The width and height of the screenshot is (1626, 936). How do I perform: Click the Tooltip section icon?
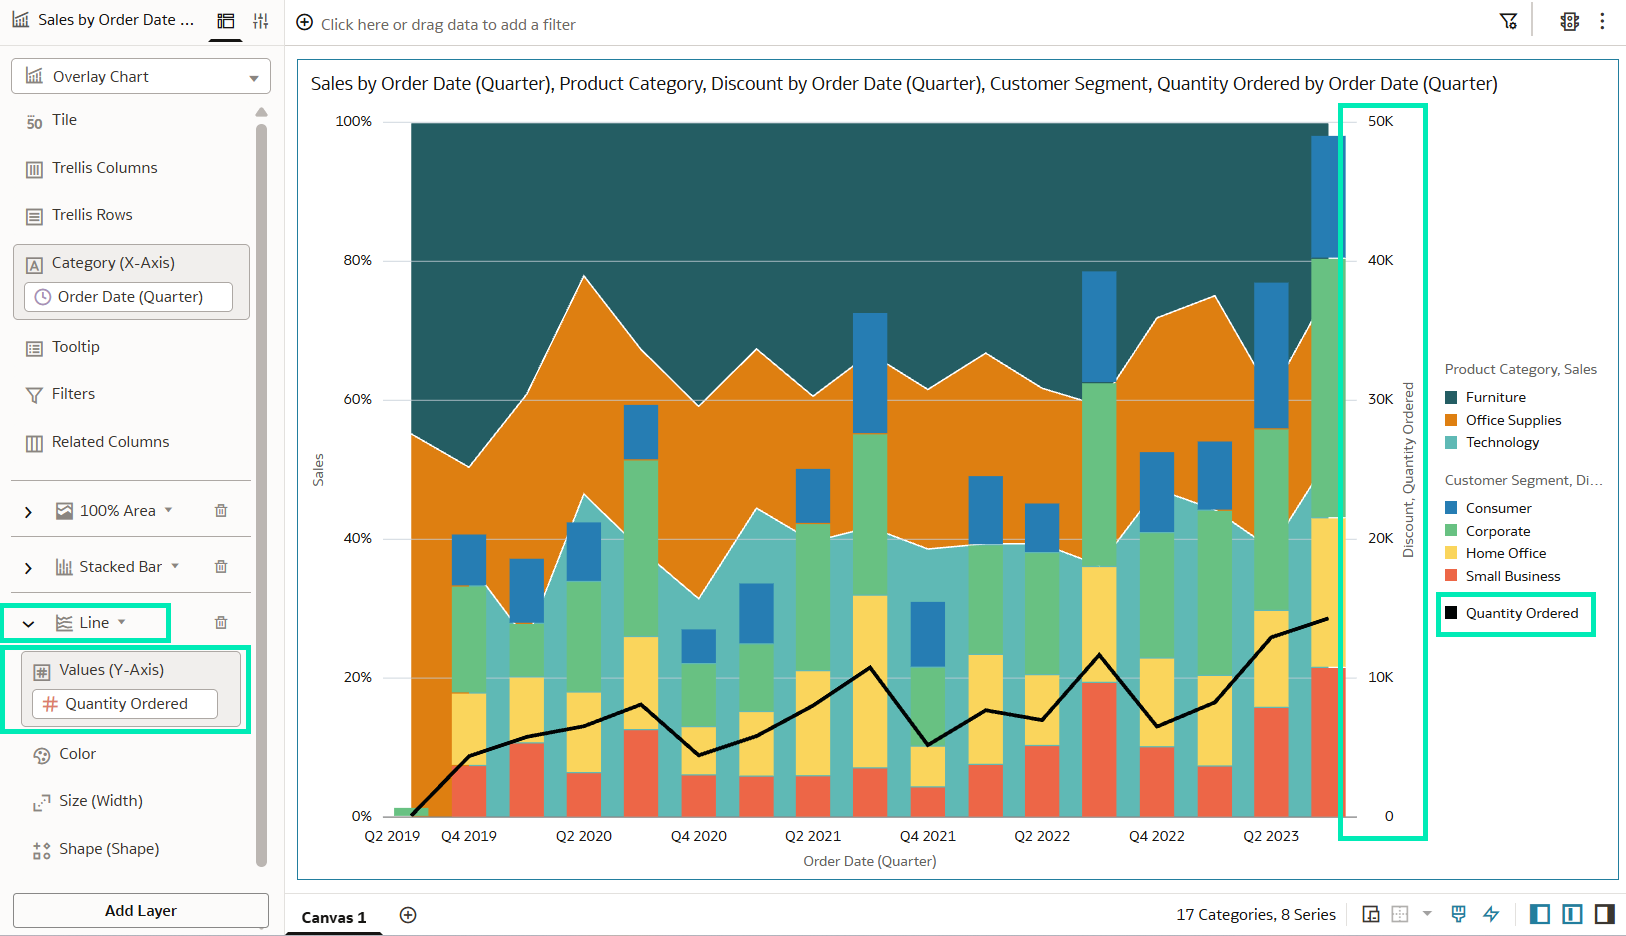[x=35, y=348]
